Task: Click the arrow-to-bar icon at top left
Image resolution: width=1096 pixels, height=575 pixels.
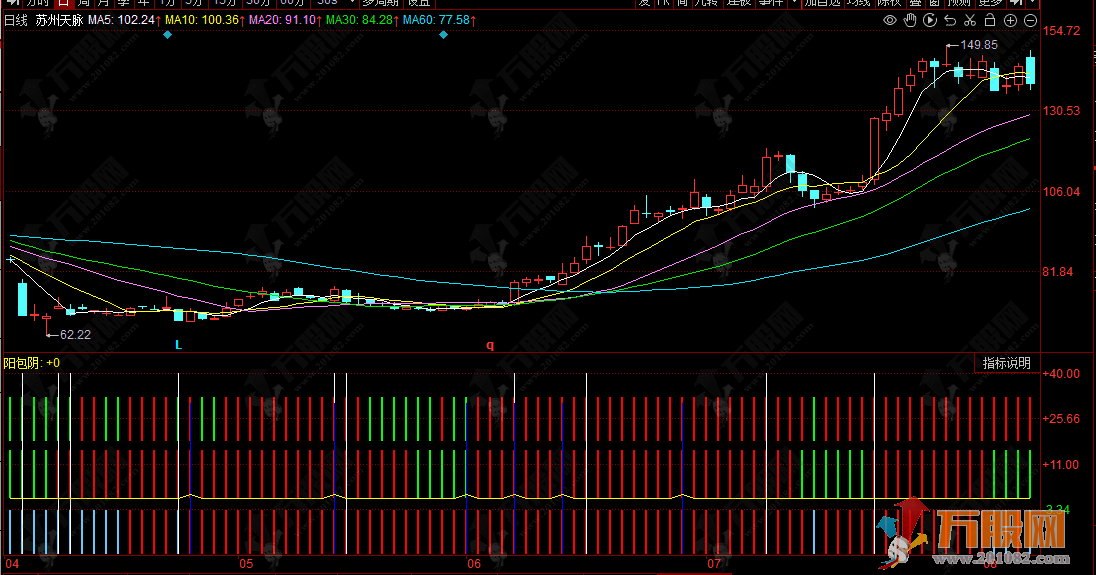Action: [x=13, y=3]
